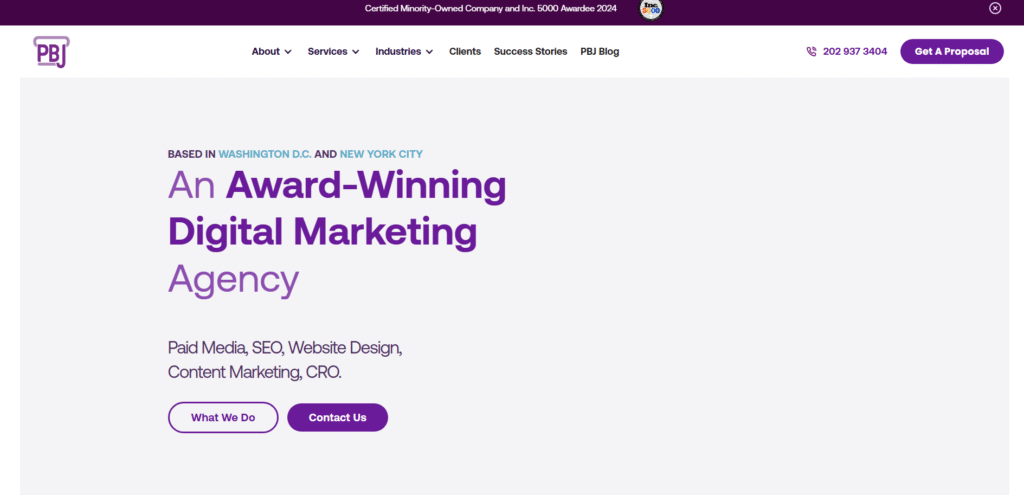1024x495 pixels.
Task: Go to the Clients page
Action: 465,52
